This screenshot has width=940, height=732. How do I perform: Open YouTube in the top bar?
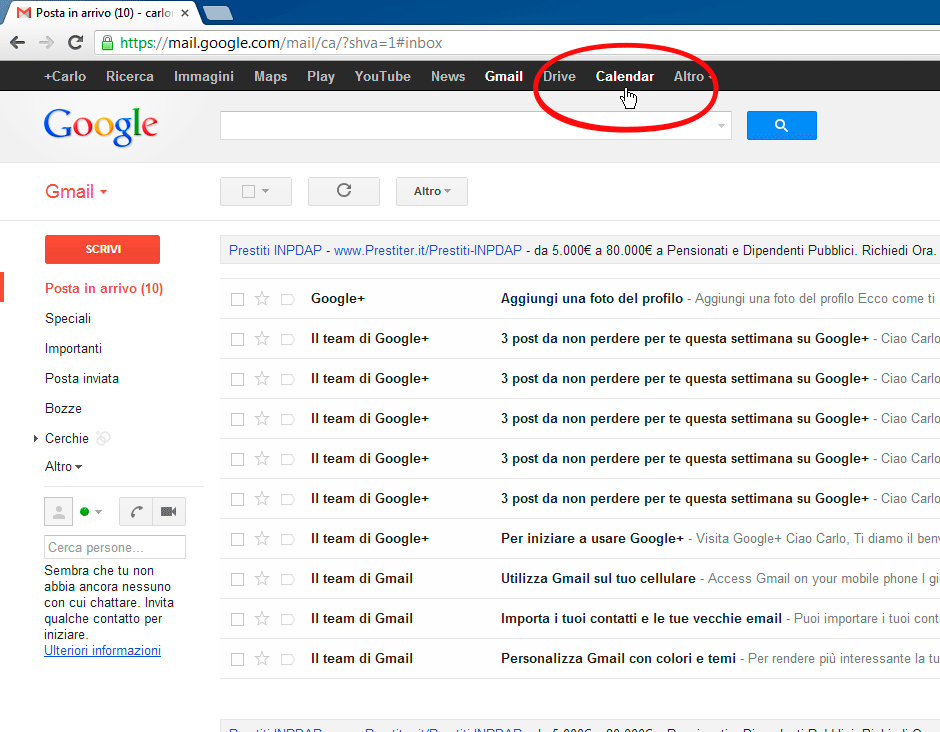click(382, 77)
